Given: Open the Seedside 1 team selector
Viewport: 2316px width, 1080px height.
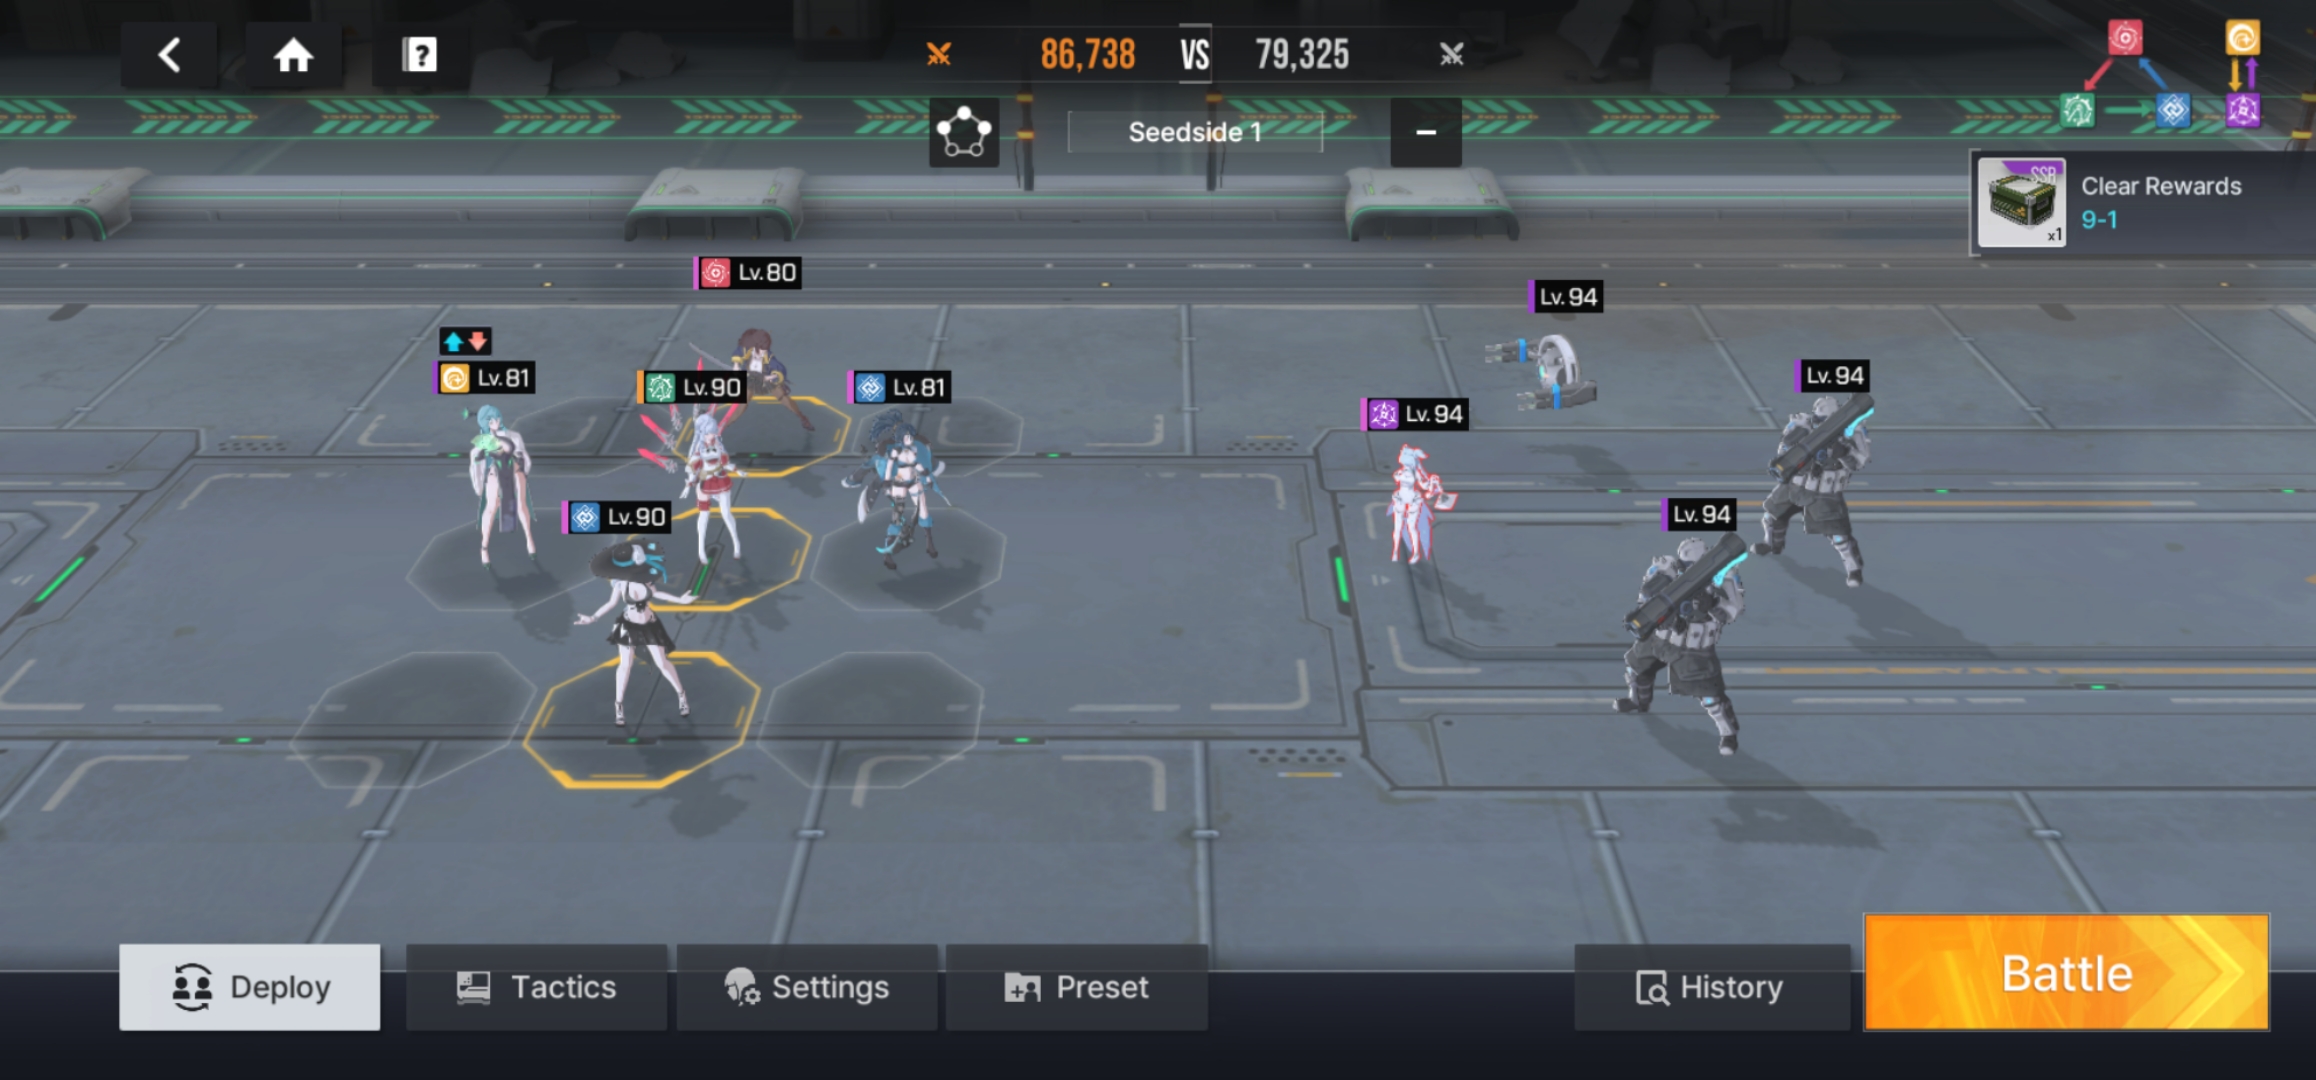Looking at the screenshot, I should pos(1195,132).
